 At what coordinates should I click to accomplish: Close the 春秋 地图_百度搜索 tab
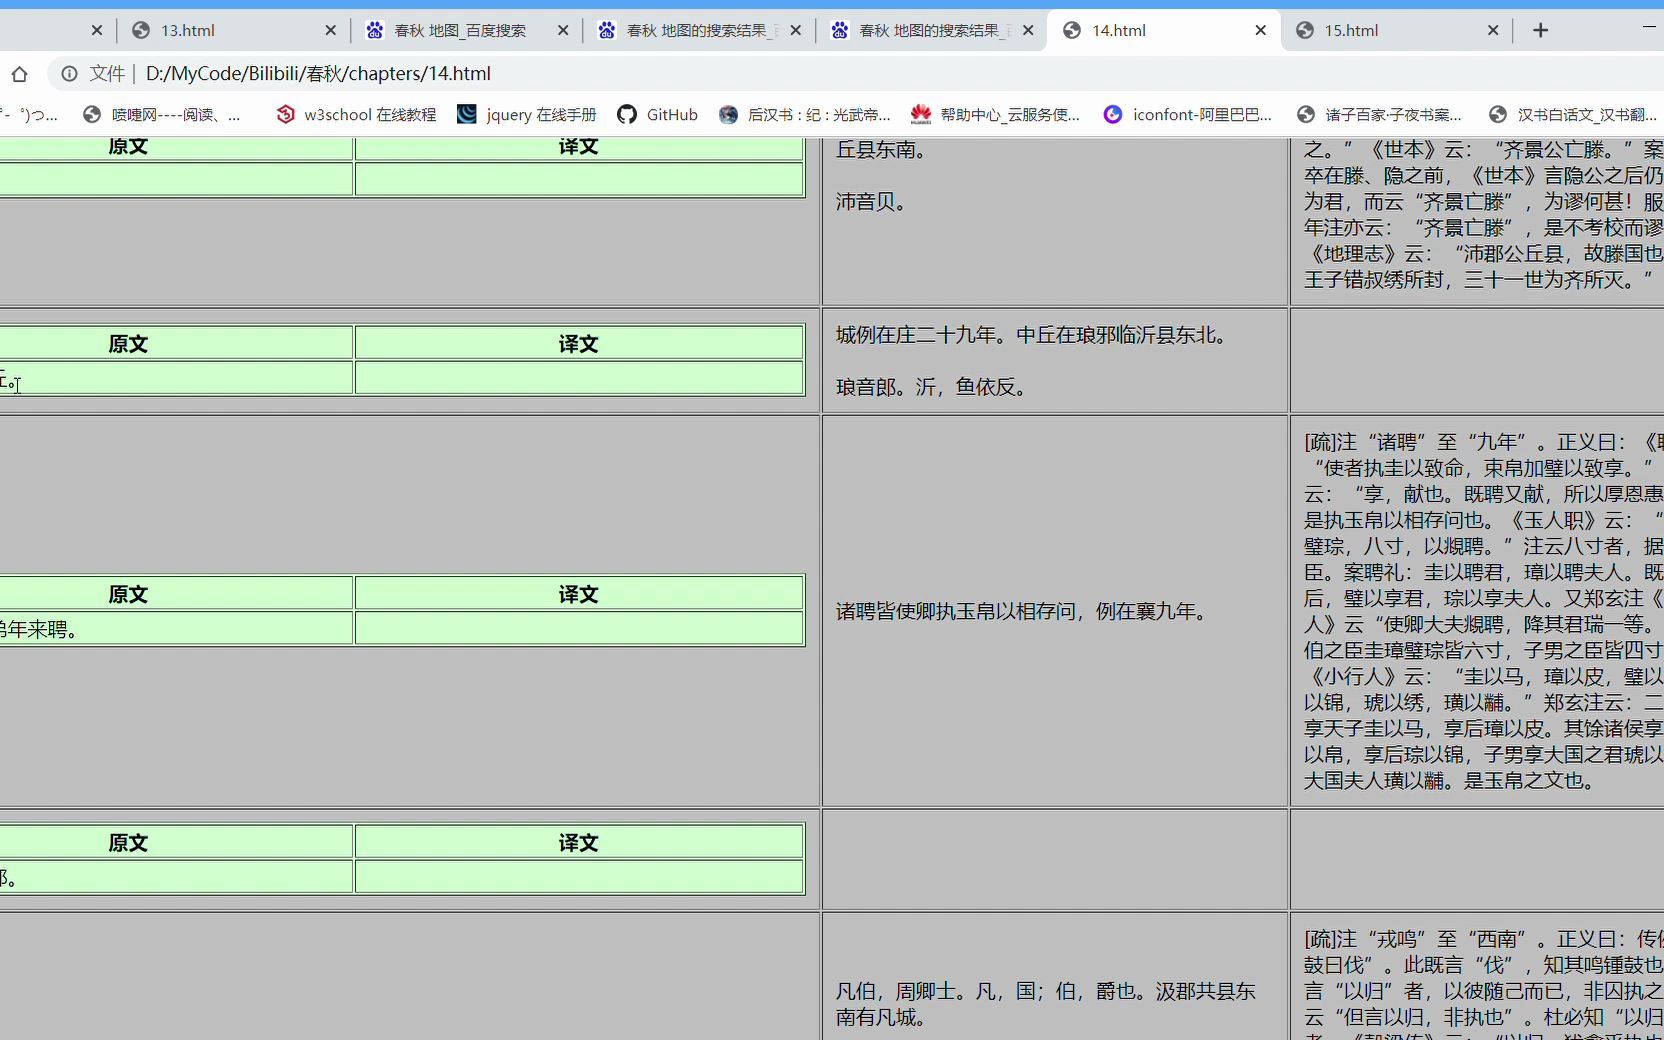tap(563, 30)
